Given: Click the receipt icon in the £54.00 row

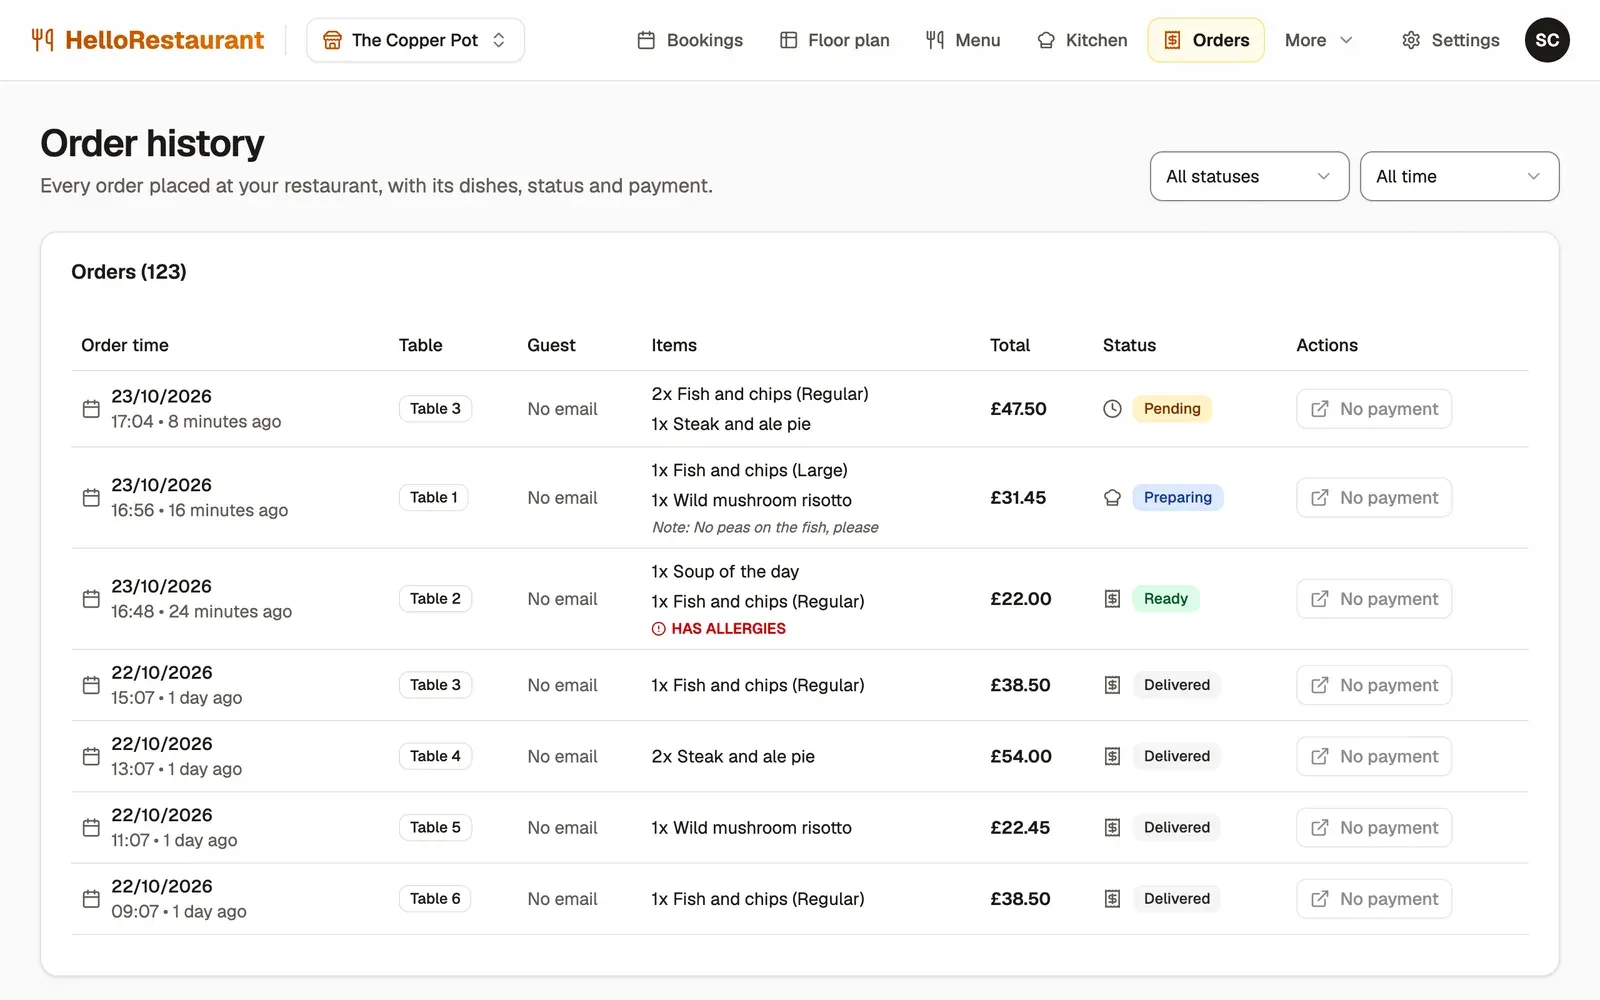Looking at the screenshot, I should [1112, 757].
